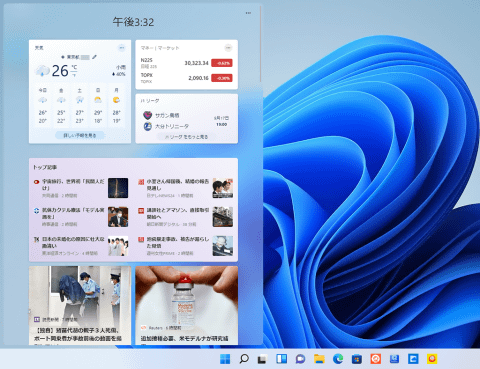This screenshot has height=369, width=480.
Task: Open the Kodansha and Amazon headline
Action: tap(178, 213)
